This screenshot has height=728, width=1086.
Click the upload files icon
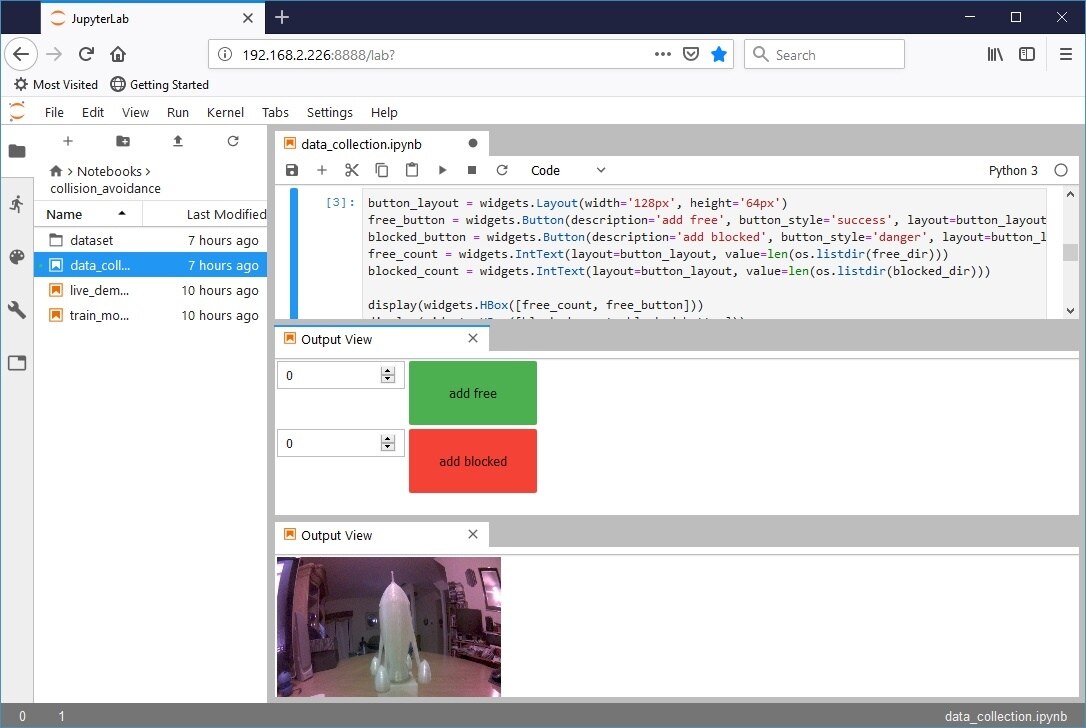pos(178,141)
